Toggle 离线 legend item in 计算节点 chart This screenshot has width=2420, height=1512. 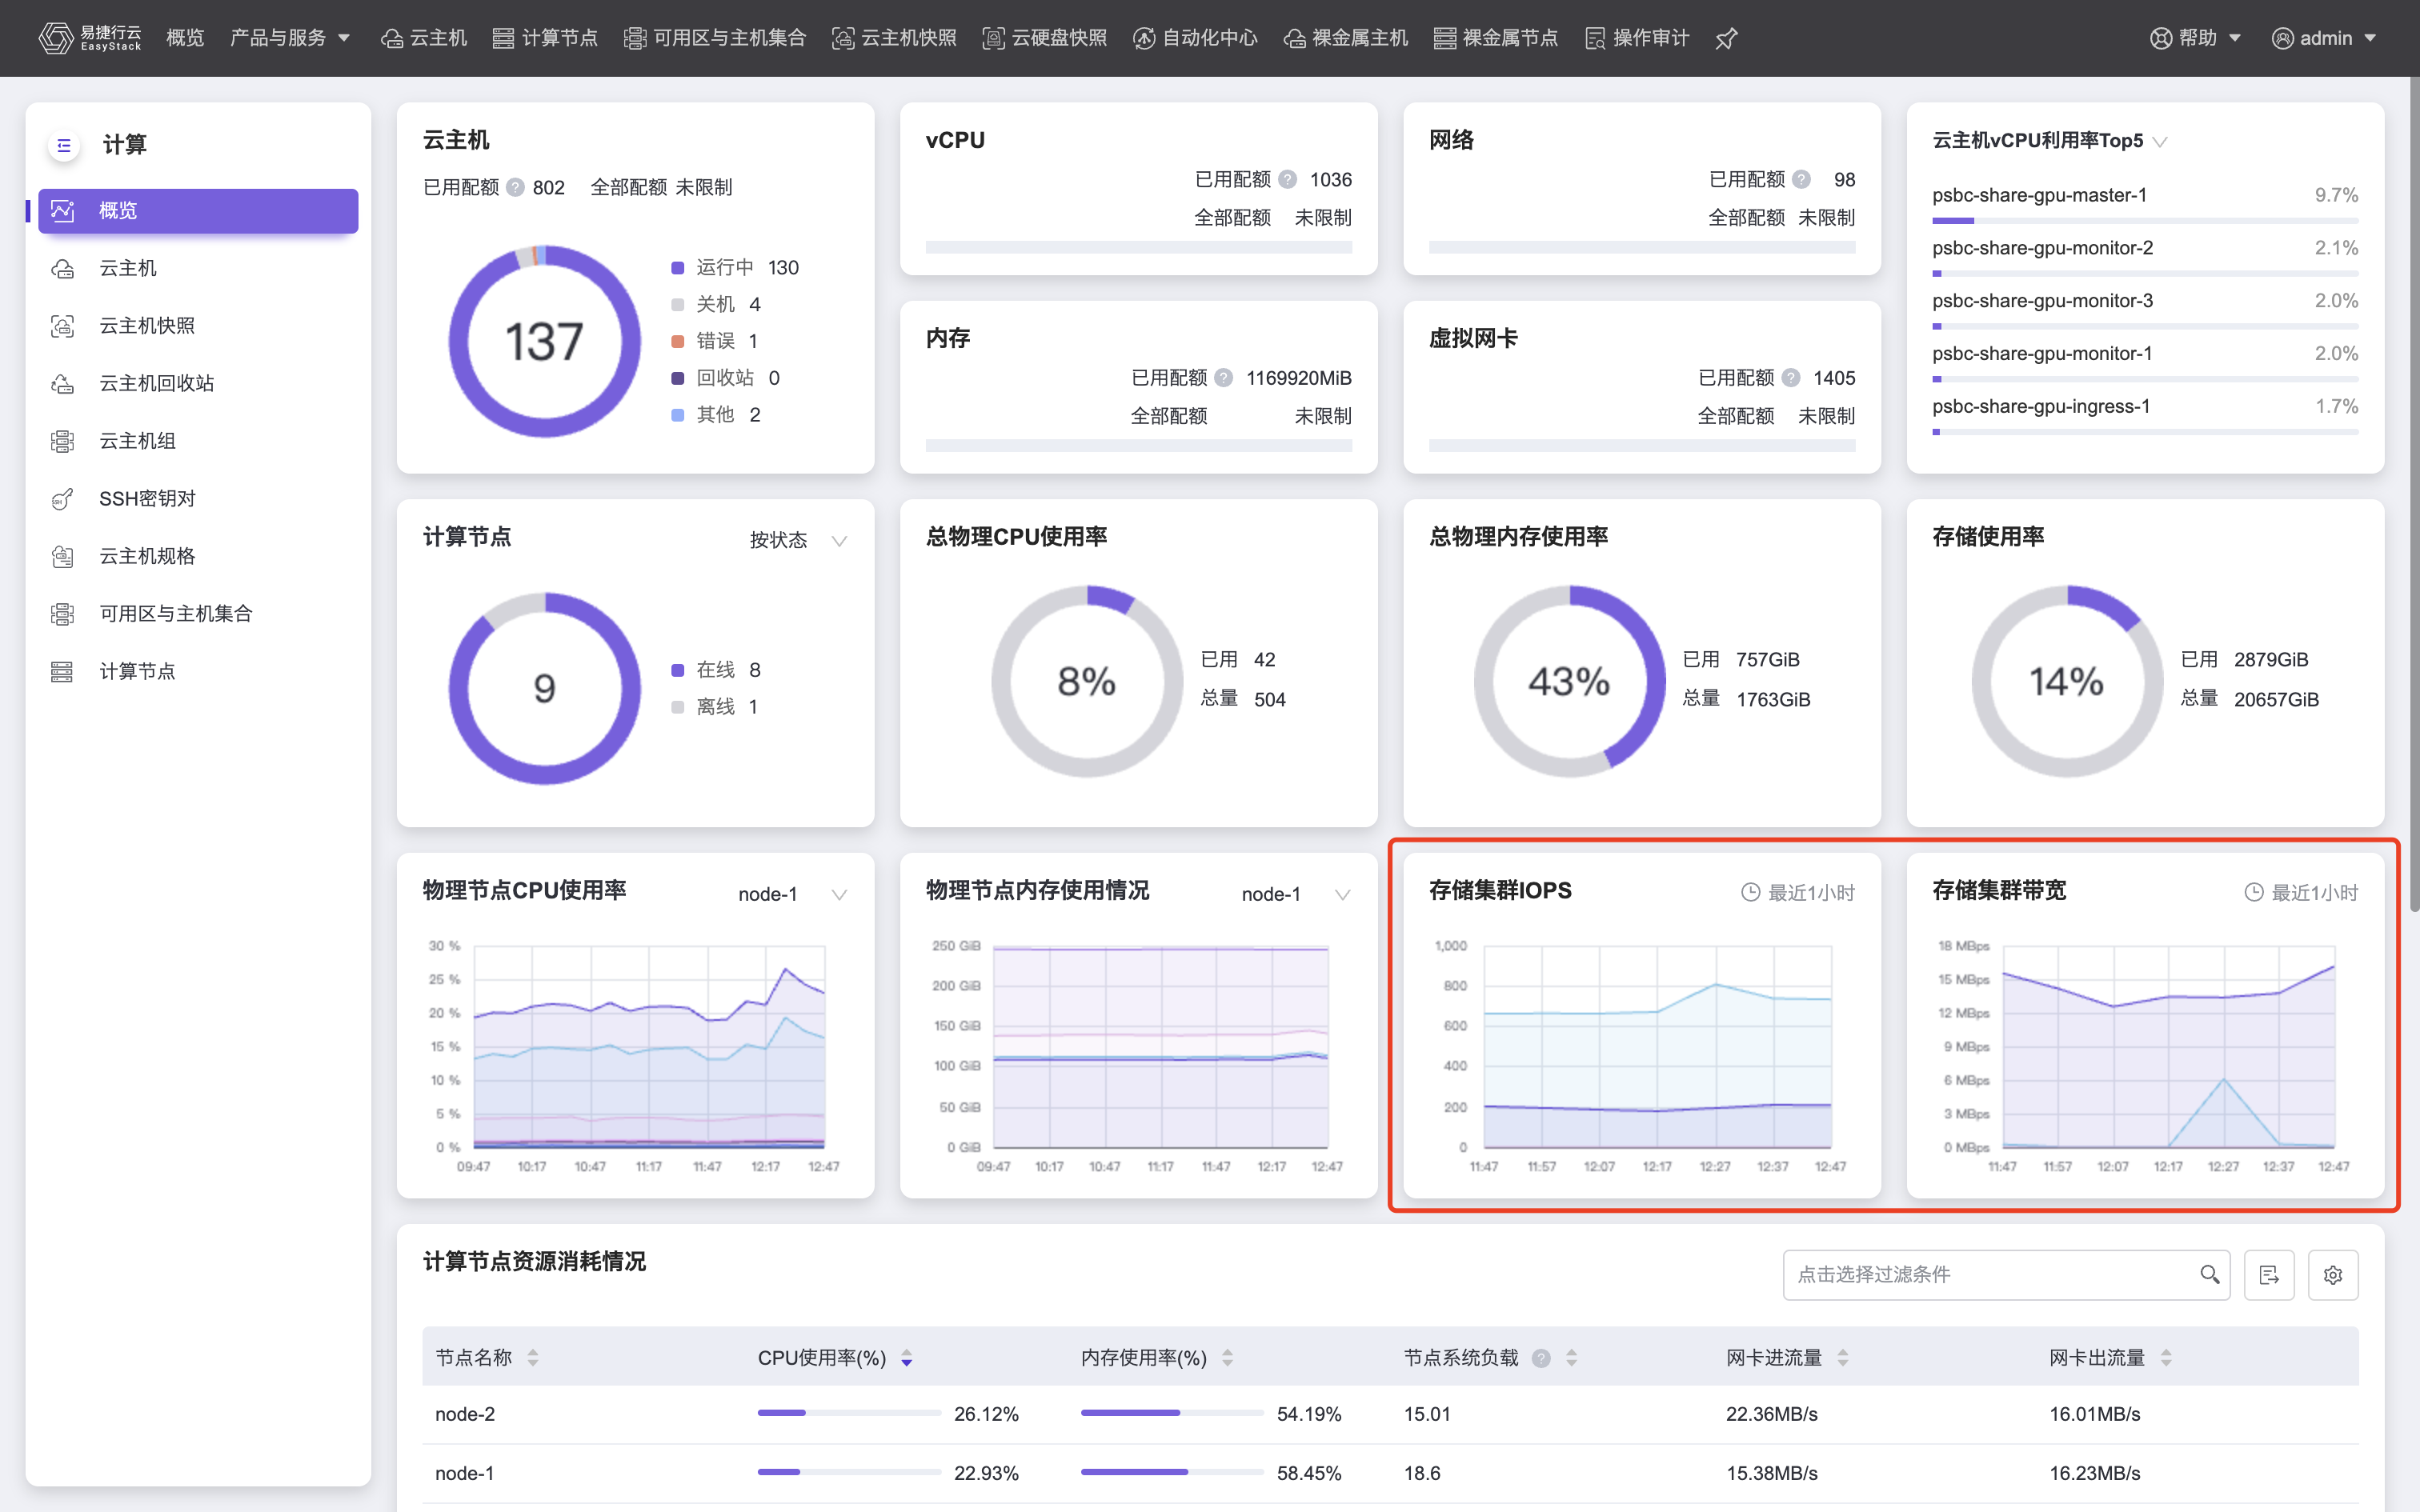[x=715, y=707]
